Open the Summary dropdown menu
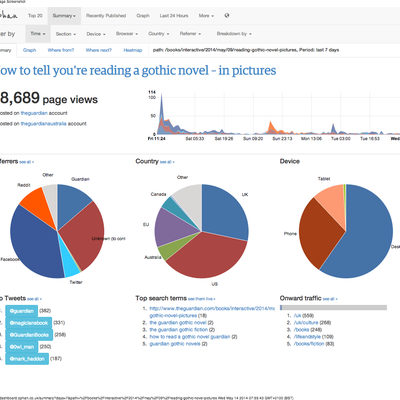Image resolution: width=400 pixels, height=400 pixels. tap(64, 16)
